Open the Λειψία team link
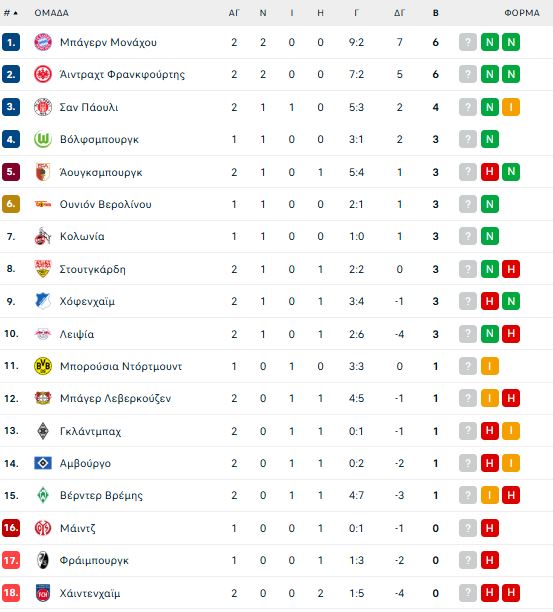Viewport: 553px width, 612px height. pyautogui.click(x=77, y=334)
